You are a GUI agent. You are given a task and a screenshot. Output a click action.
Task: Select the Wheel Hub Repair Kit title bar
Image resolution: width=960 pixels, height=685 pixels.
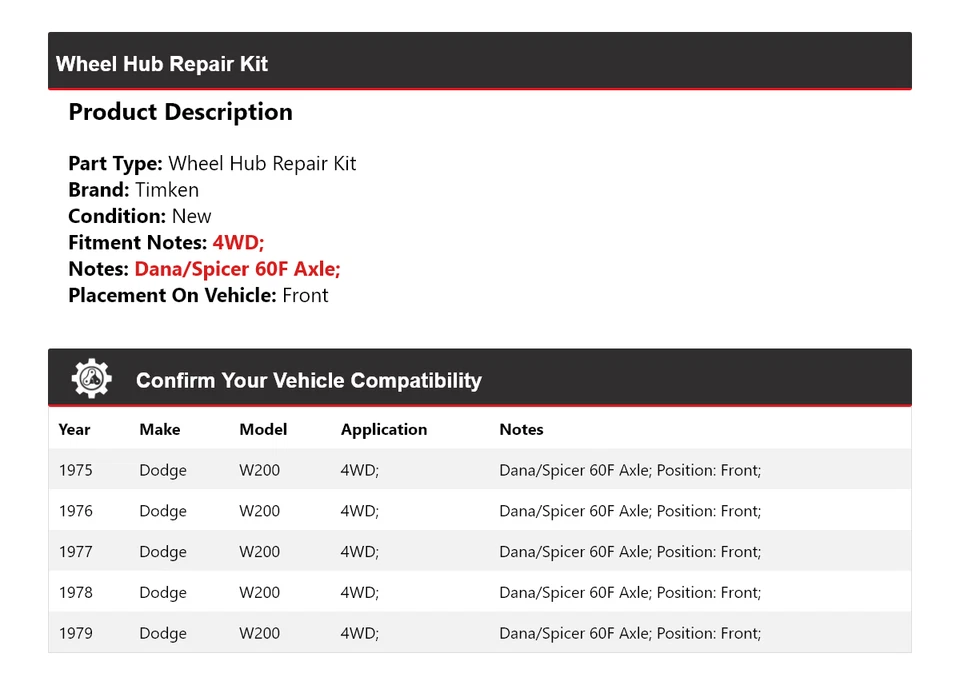tap(162, 63)
